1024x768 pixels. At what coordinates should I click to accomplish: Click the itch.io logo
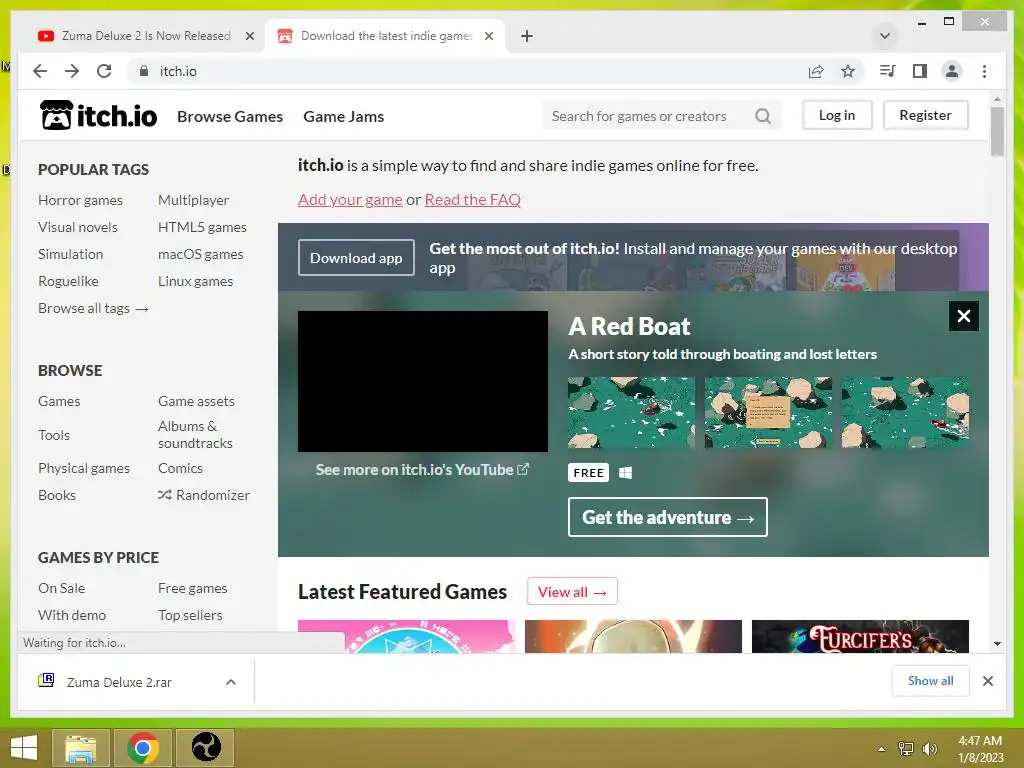coord(99,116)
